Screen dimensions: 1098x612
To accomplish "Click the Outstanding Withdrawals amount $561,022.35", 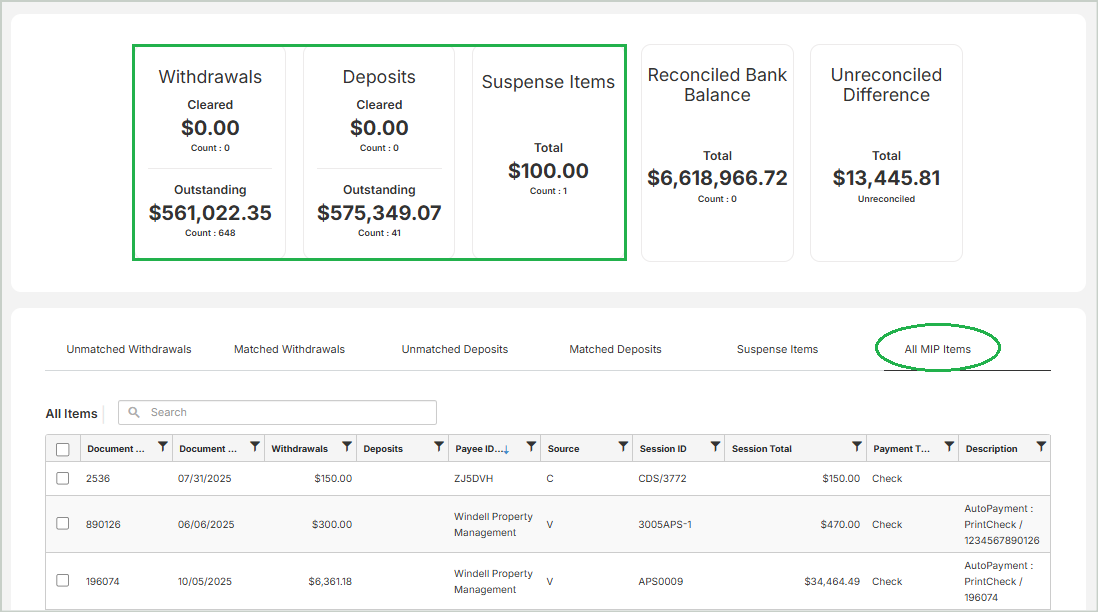I will [210, 213].
